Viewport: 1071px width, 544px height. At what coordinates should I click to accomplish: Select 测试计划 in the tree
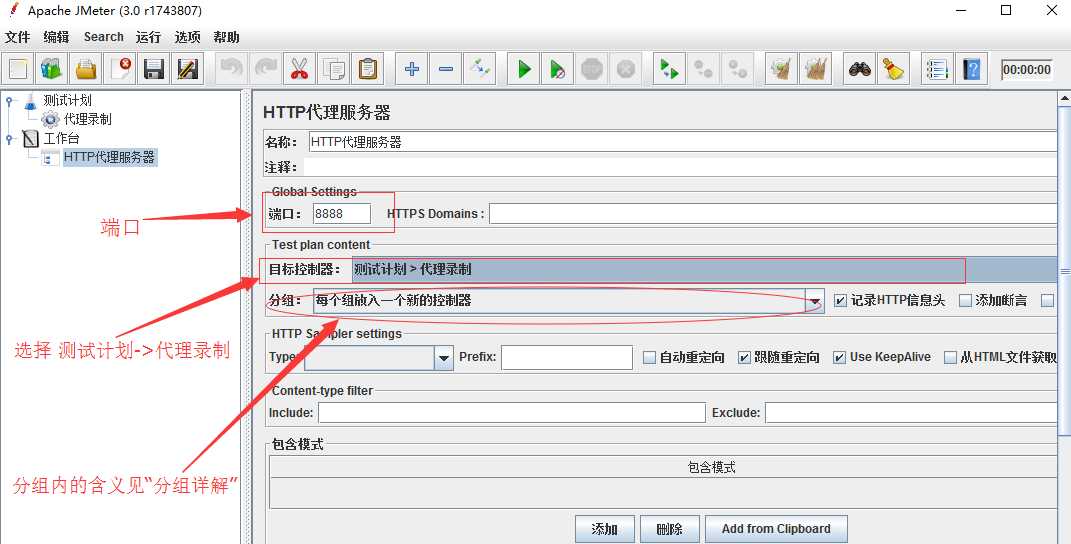click(x=68, y=100)
